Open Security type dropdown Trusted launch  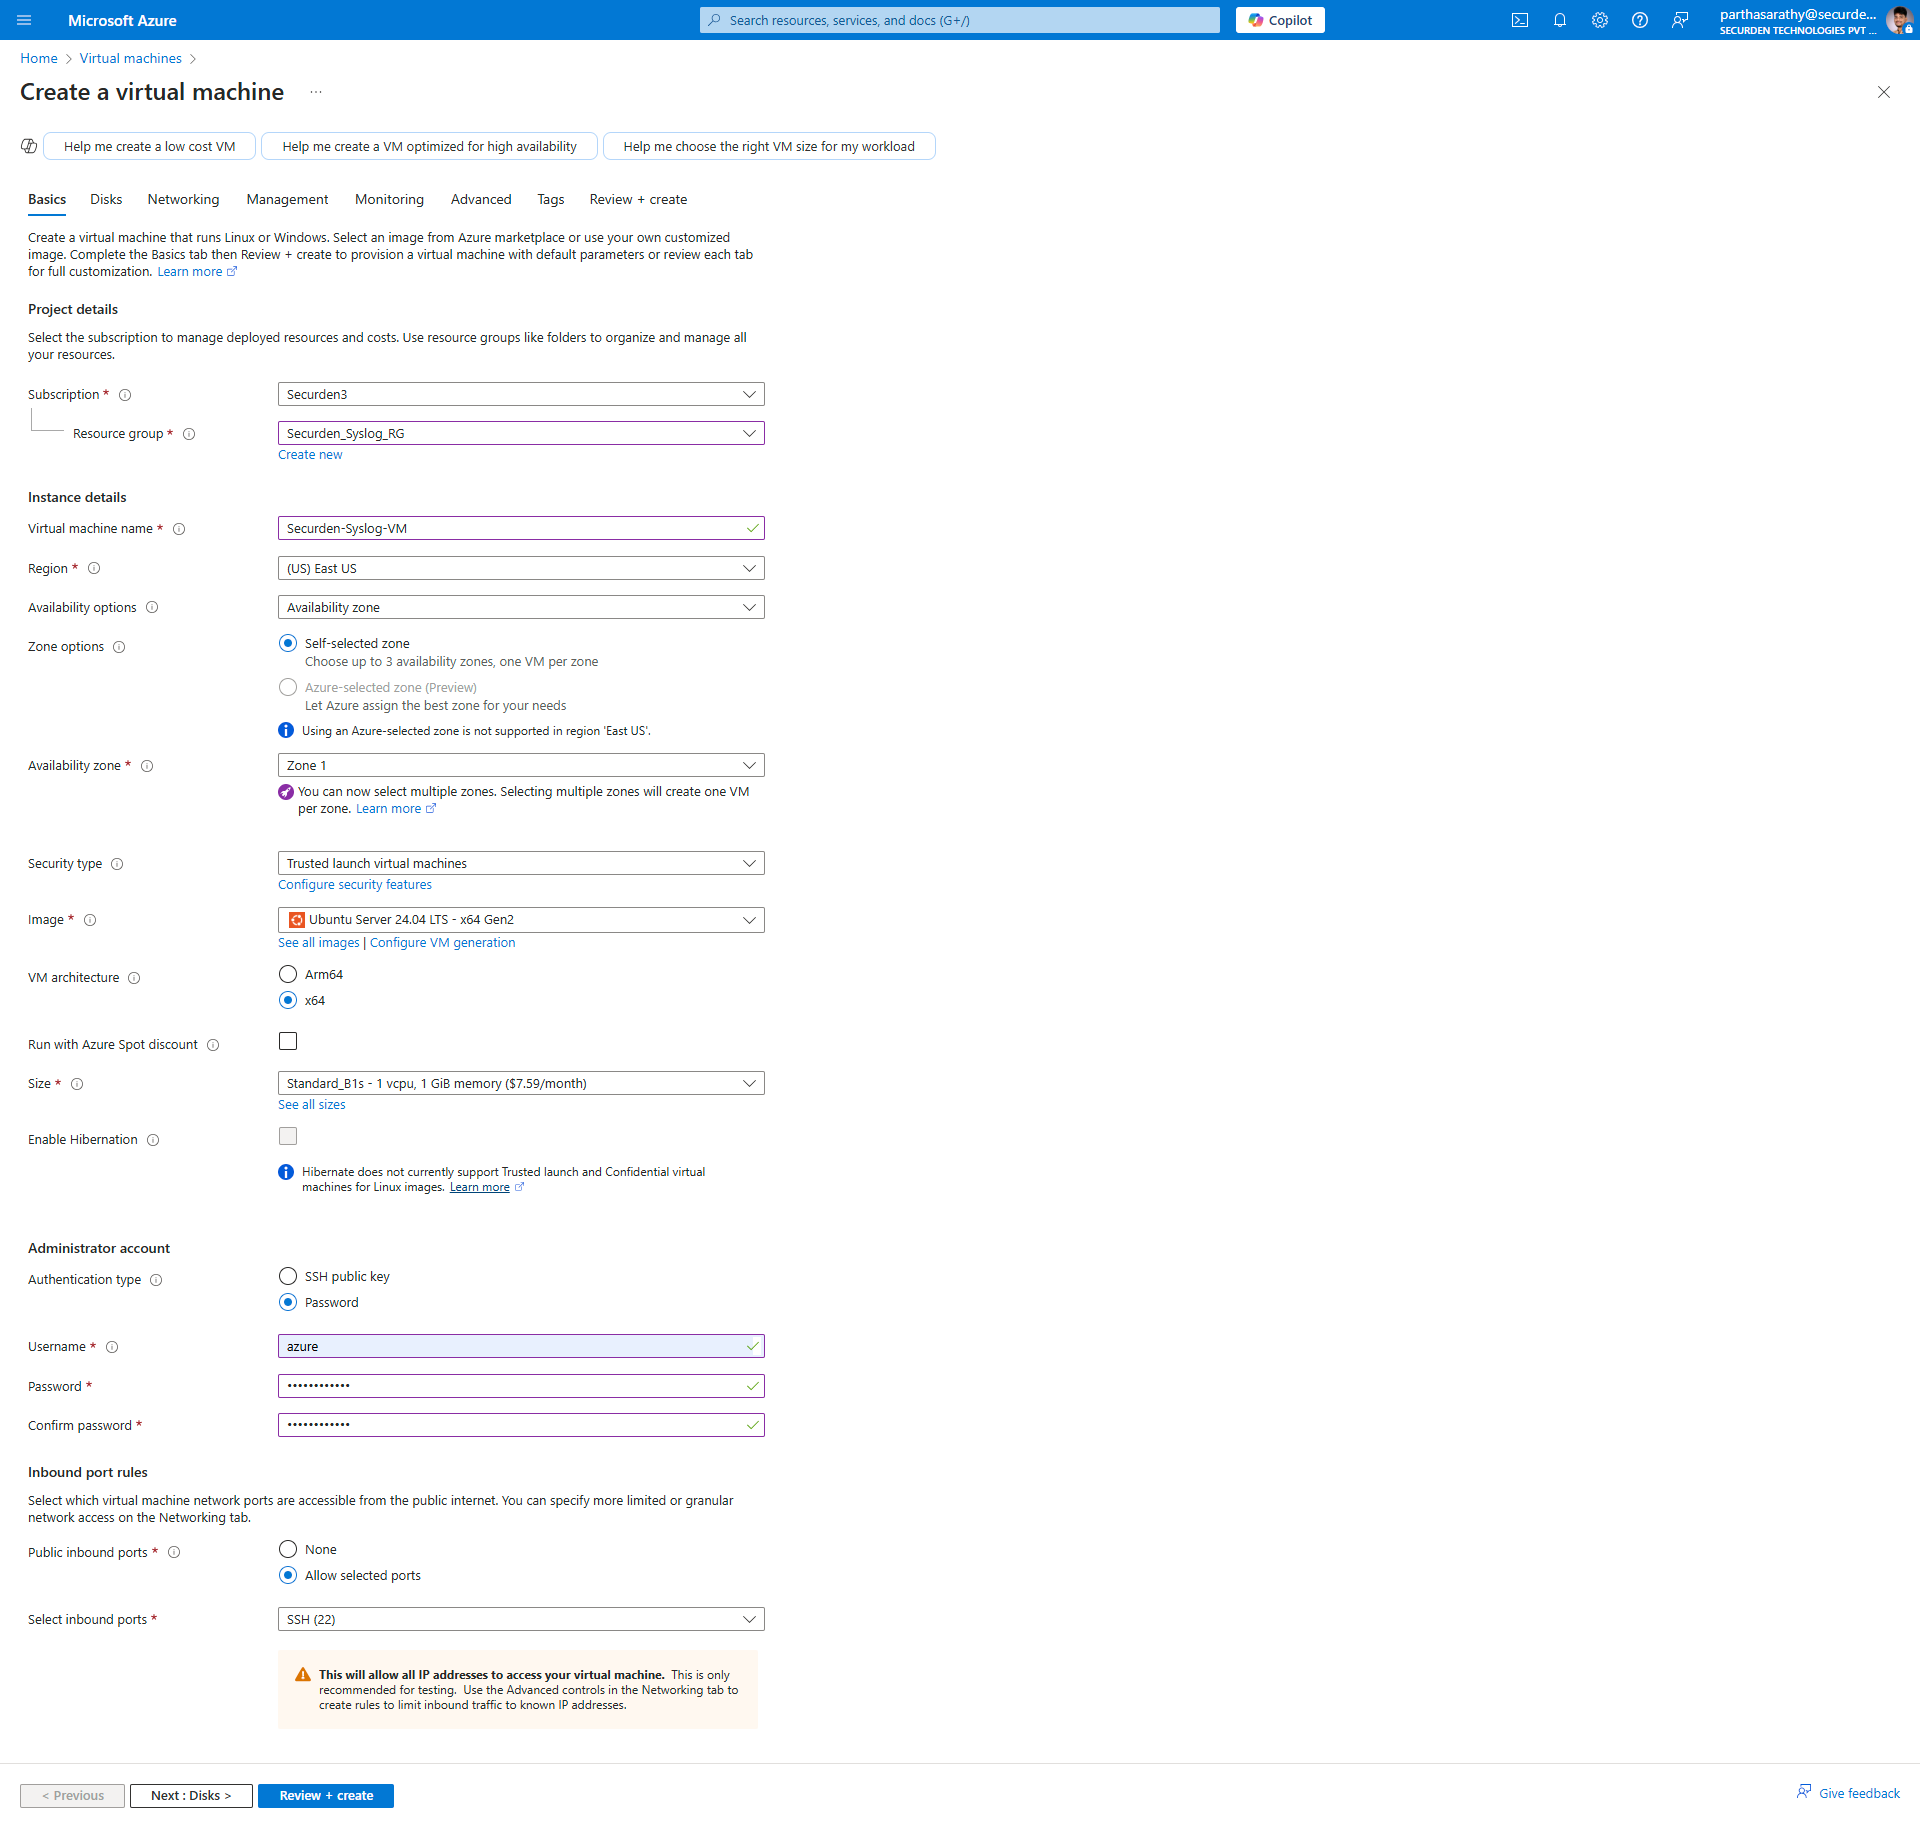521,863
